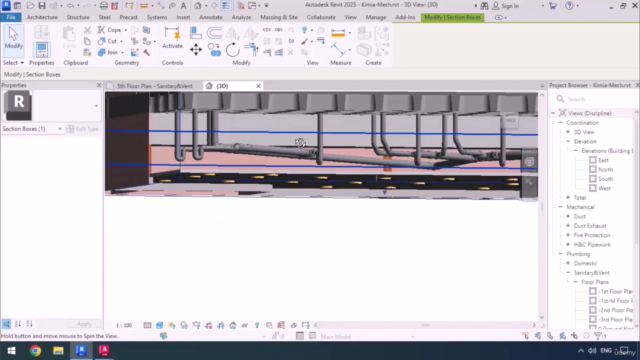Click the Cut geometry button
Image resolution: width=640 pixels, height=360 pixels.
coord(108,41)
